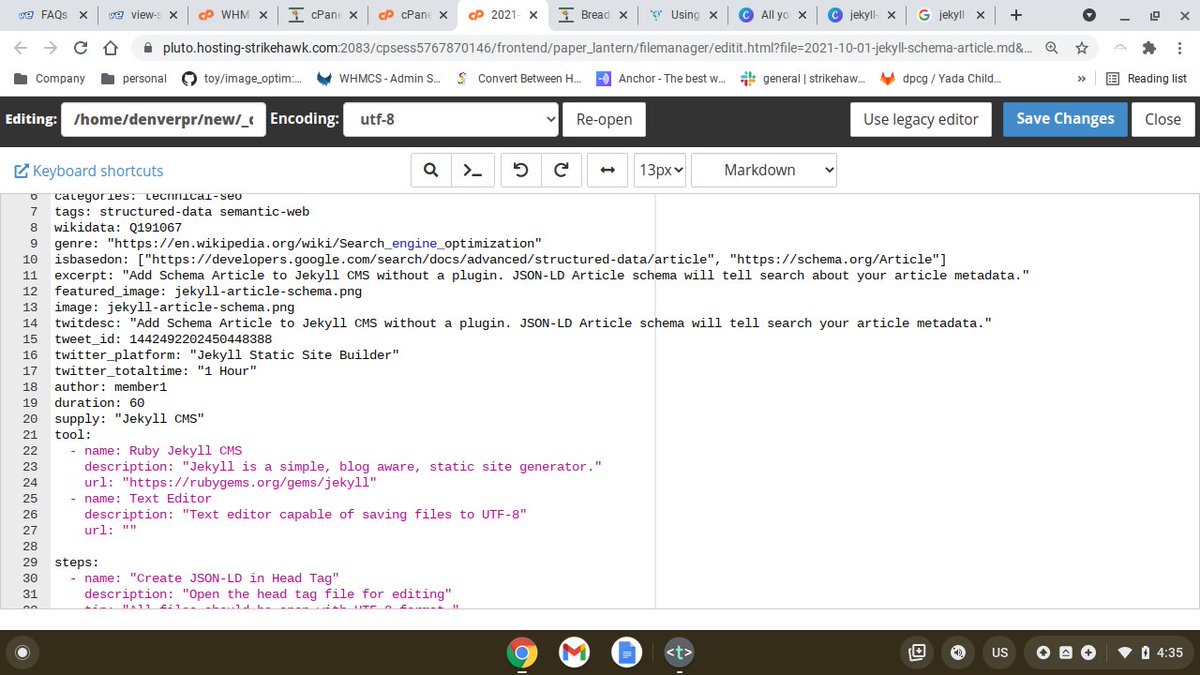Open the ChromeOS launcher circle button
The image size is (1200, 675).
click(24, 653)
